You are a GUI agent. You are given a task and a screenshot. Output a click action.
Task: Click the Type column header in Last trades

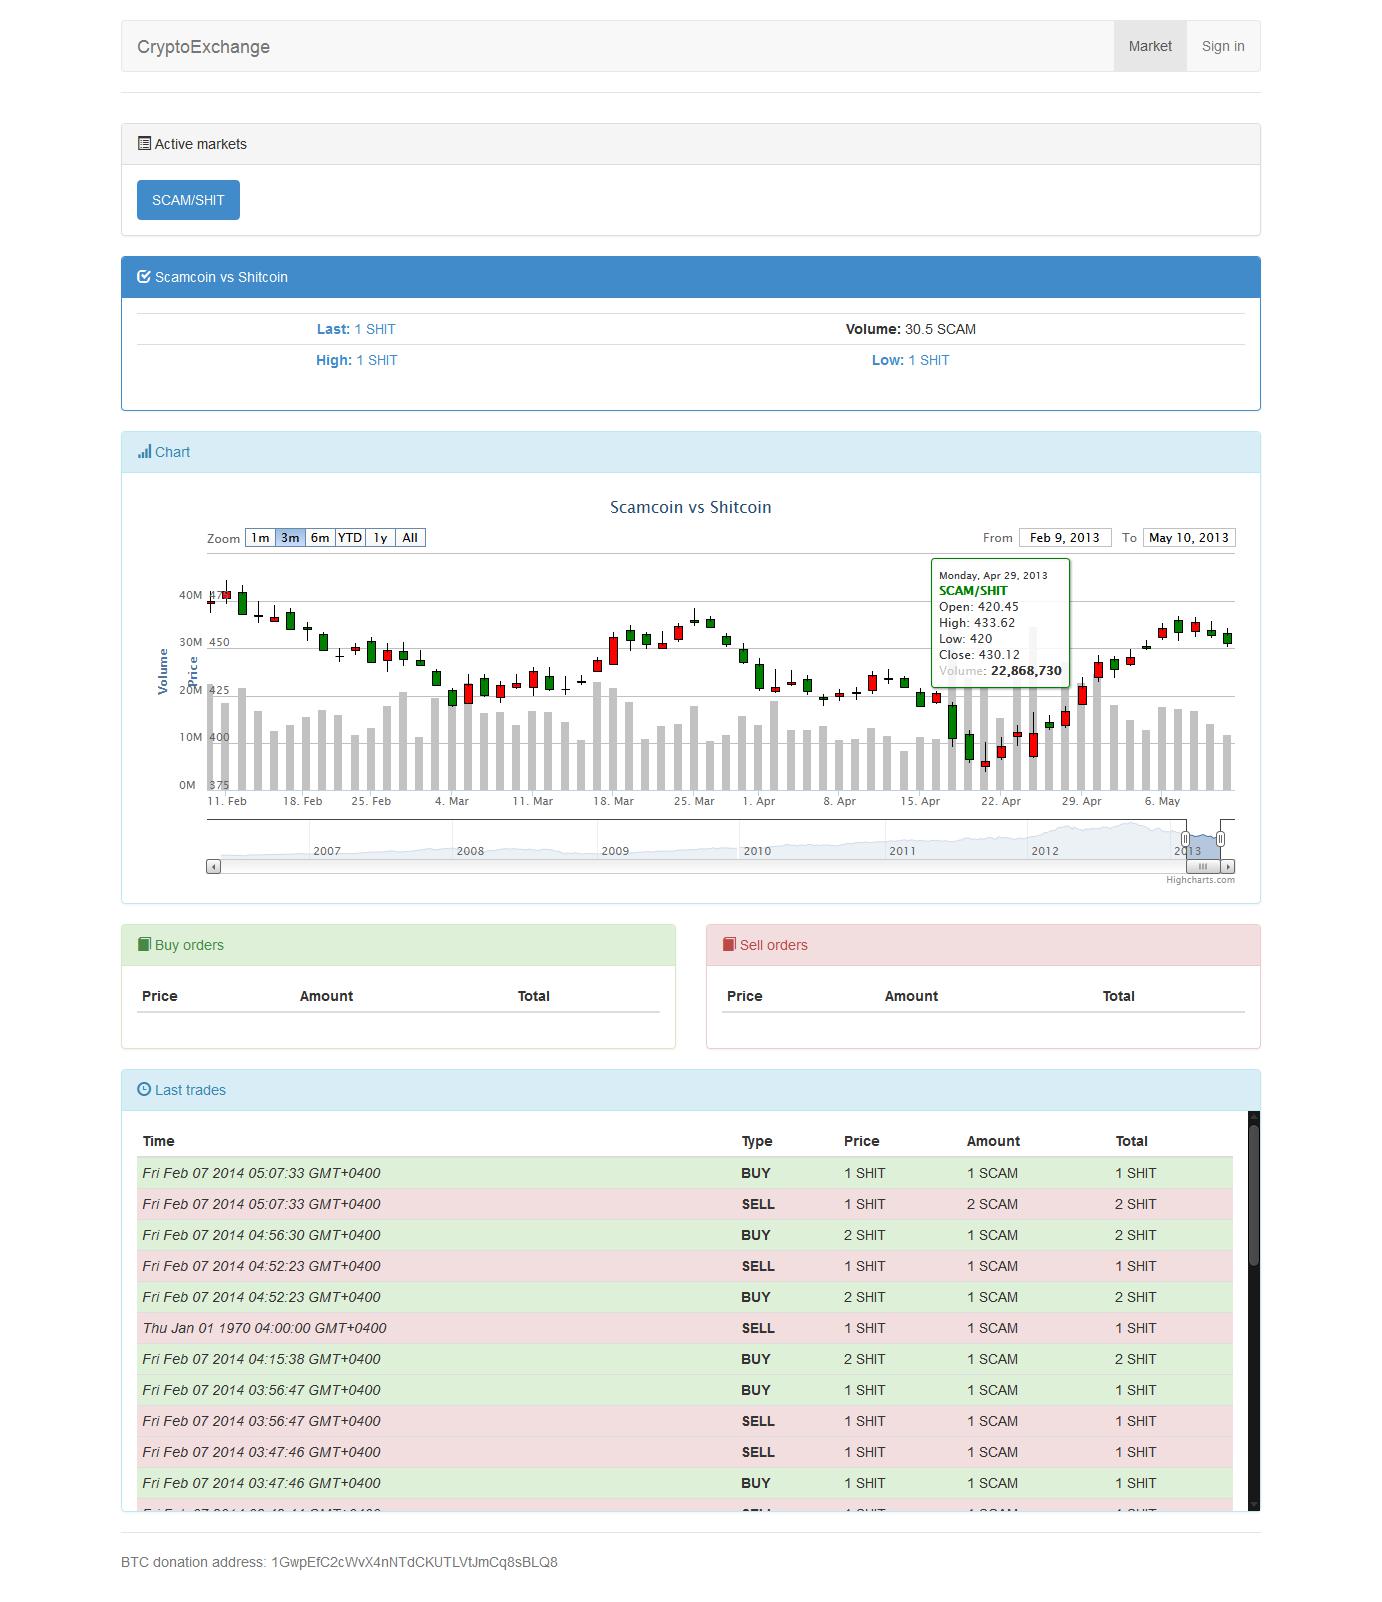pyautogui.click(x=757, y=1141)
